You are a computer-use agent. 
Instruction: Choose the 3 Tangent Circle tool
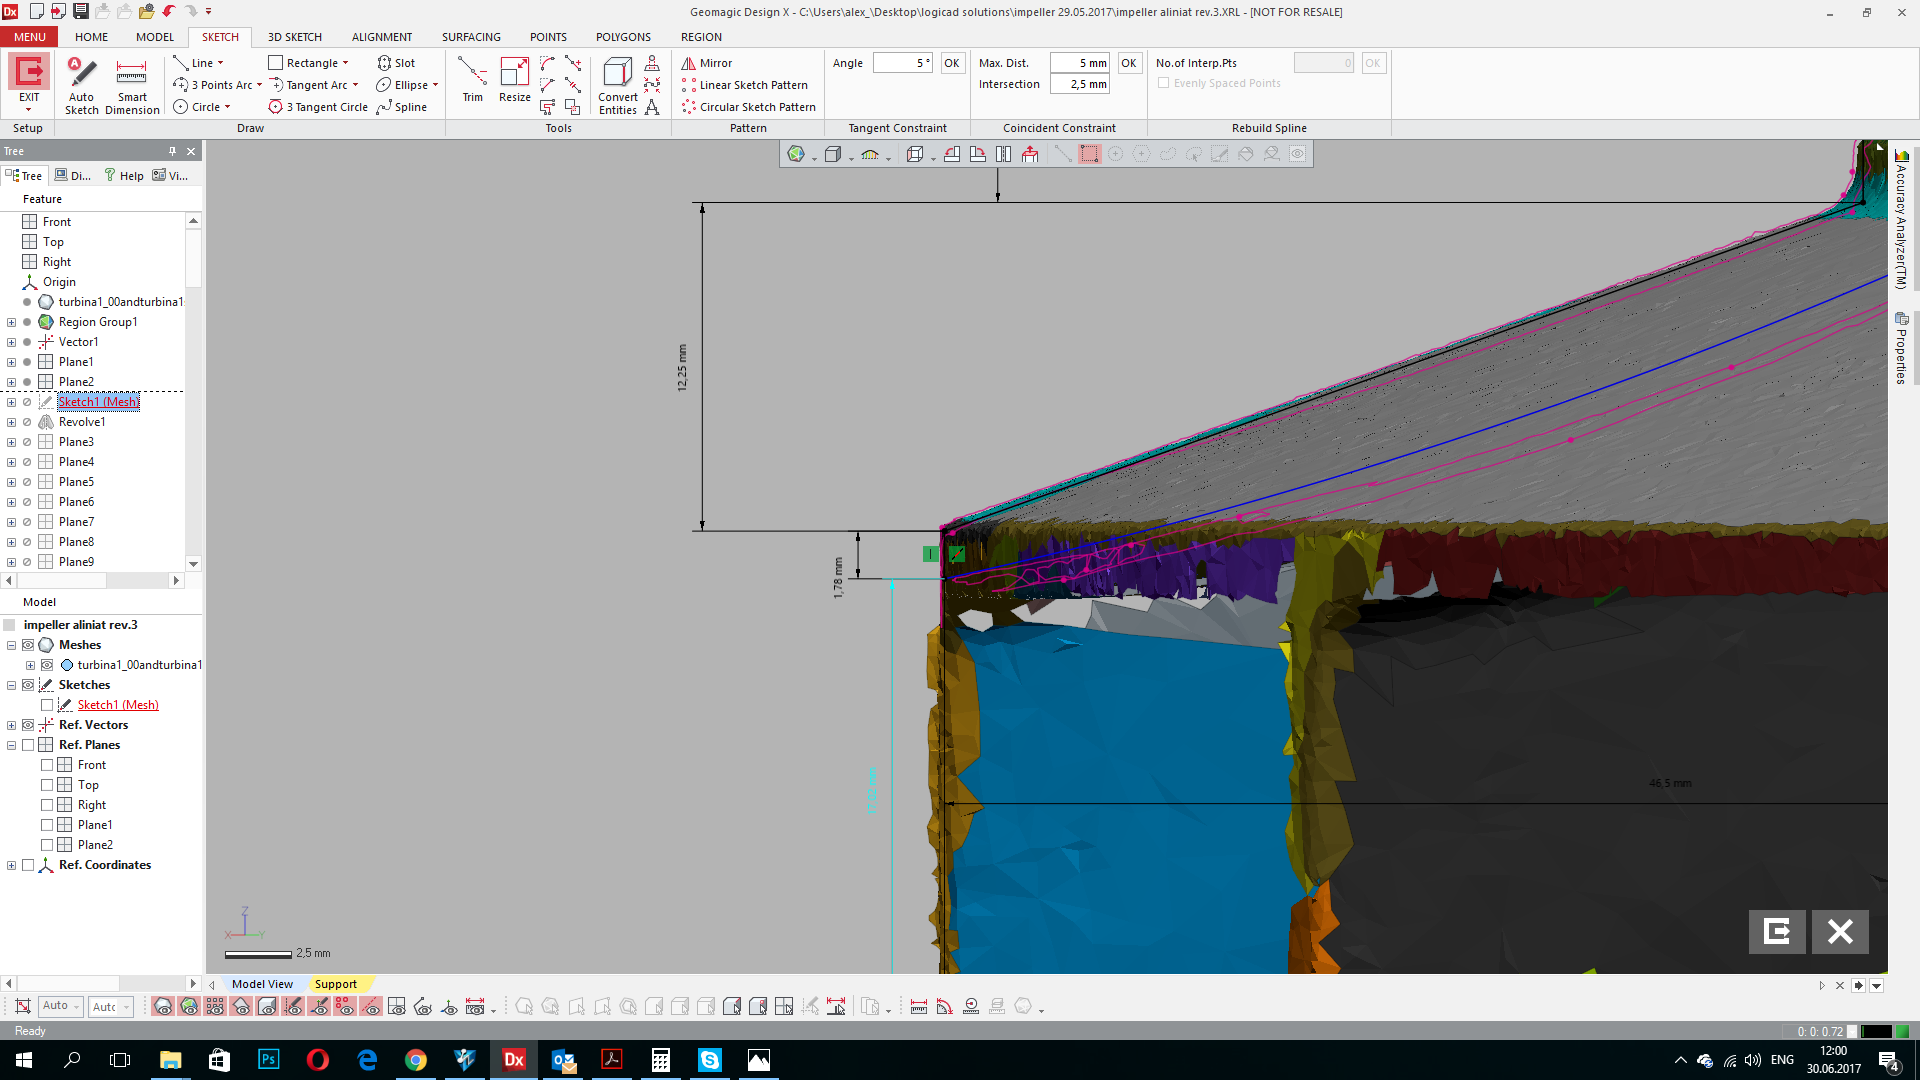[x=318, y=107]
